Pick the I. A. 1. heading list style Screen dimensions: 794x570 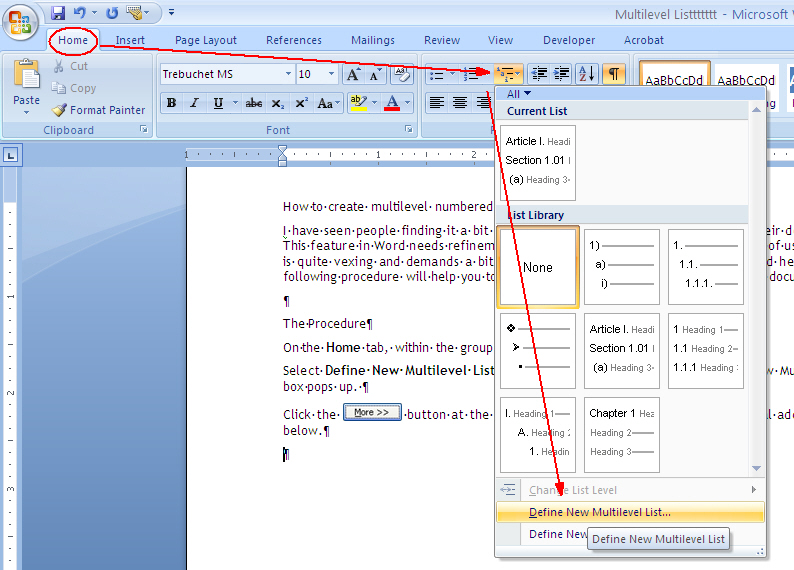tap(538, 435)
